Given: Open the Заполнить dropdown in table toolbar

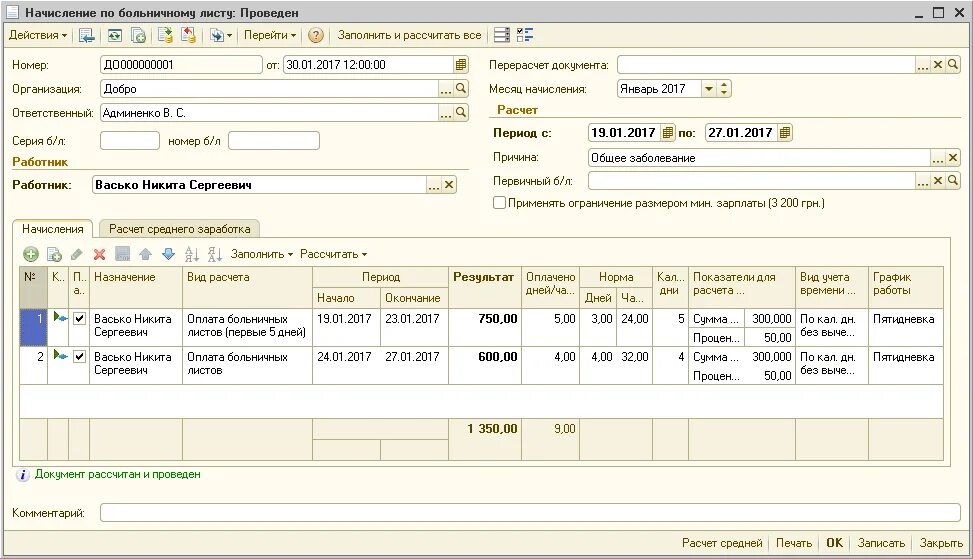Looking at the screenshot, I should [261, 254].
